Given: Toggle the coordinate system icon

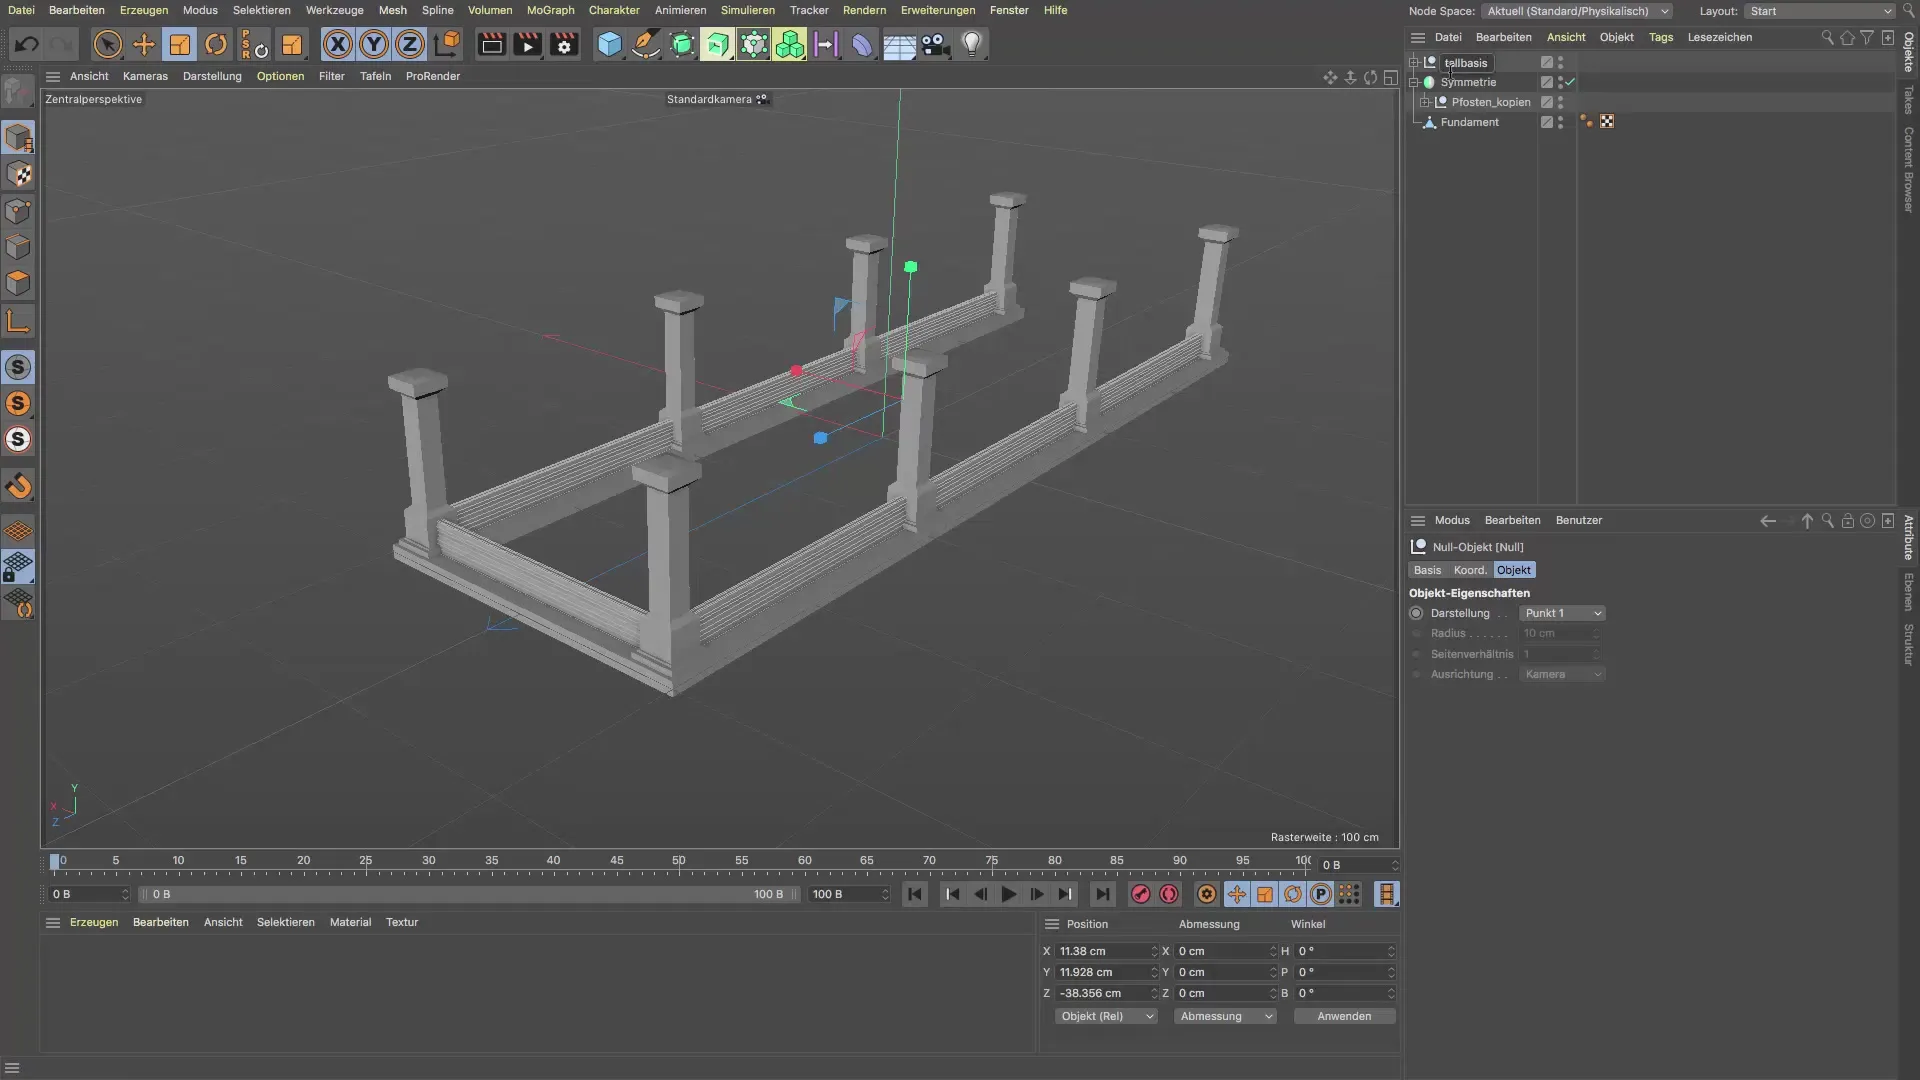Looking at the screenshot, I should pos(447,44).
